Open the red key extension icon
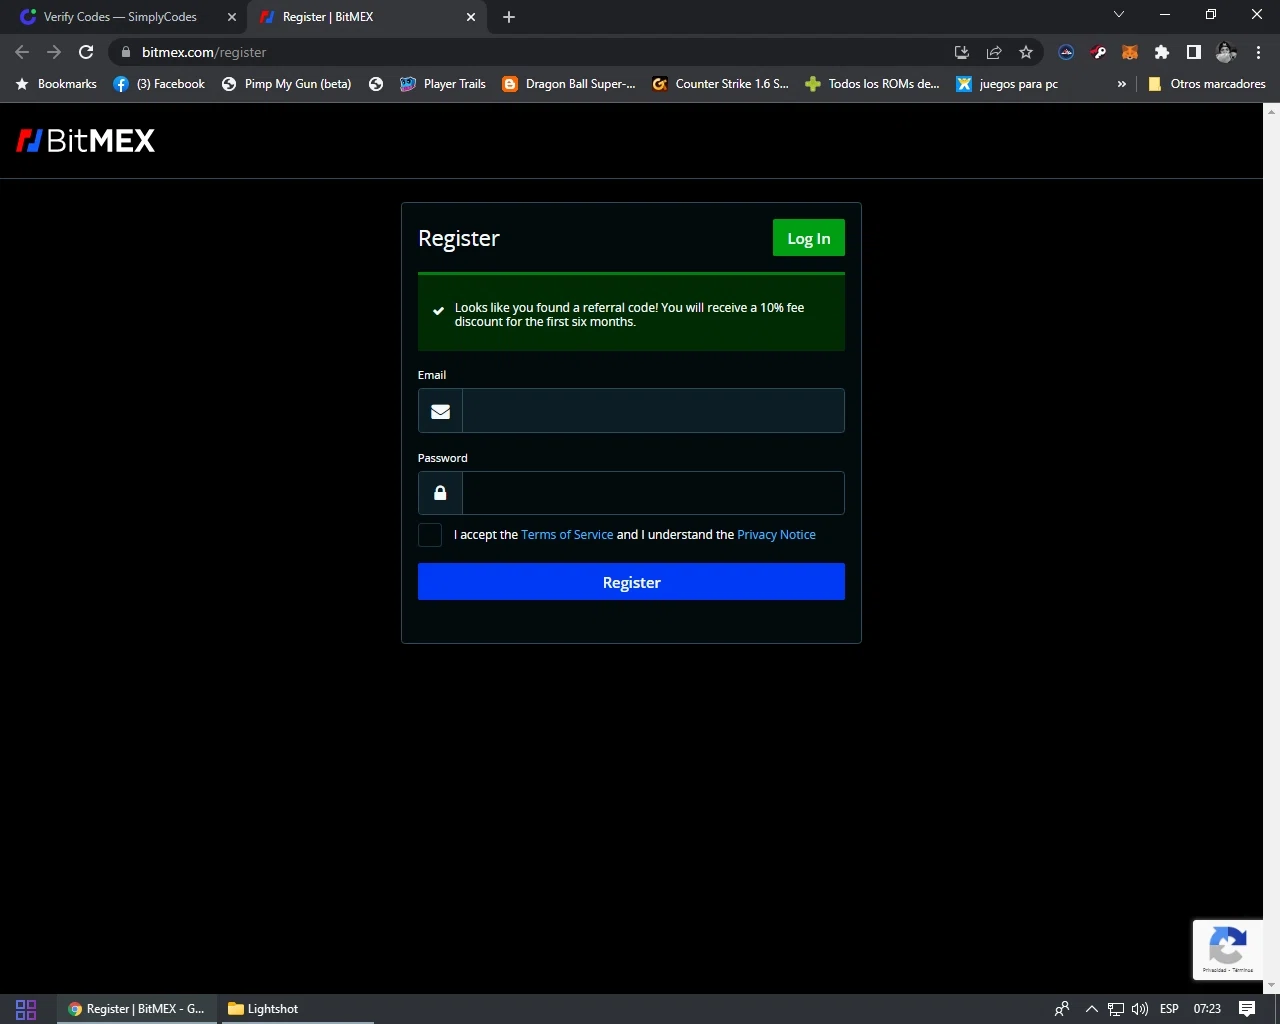 1098,52
